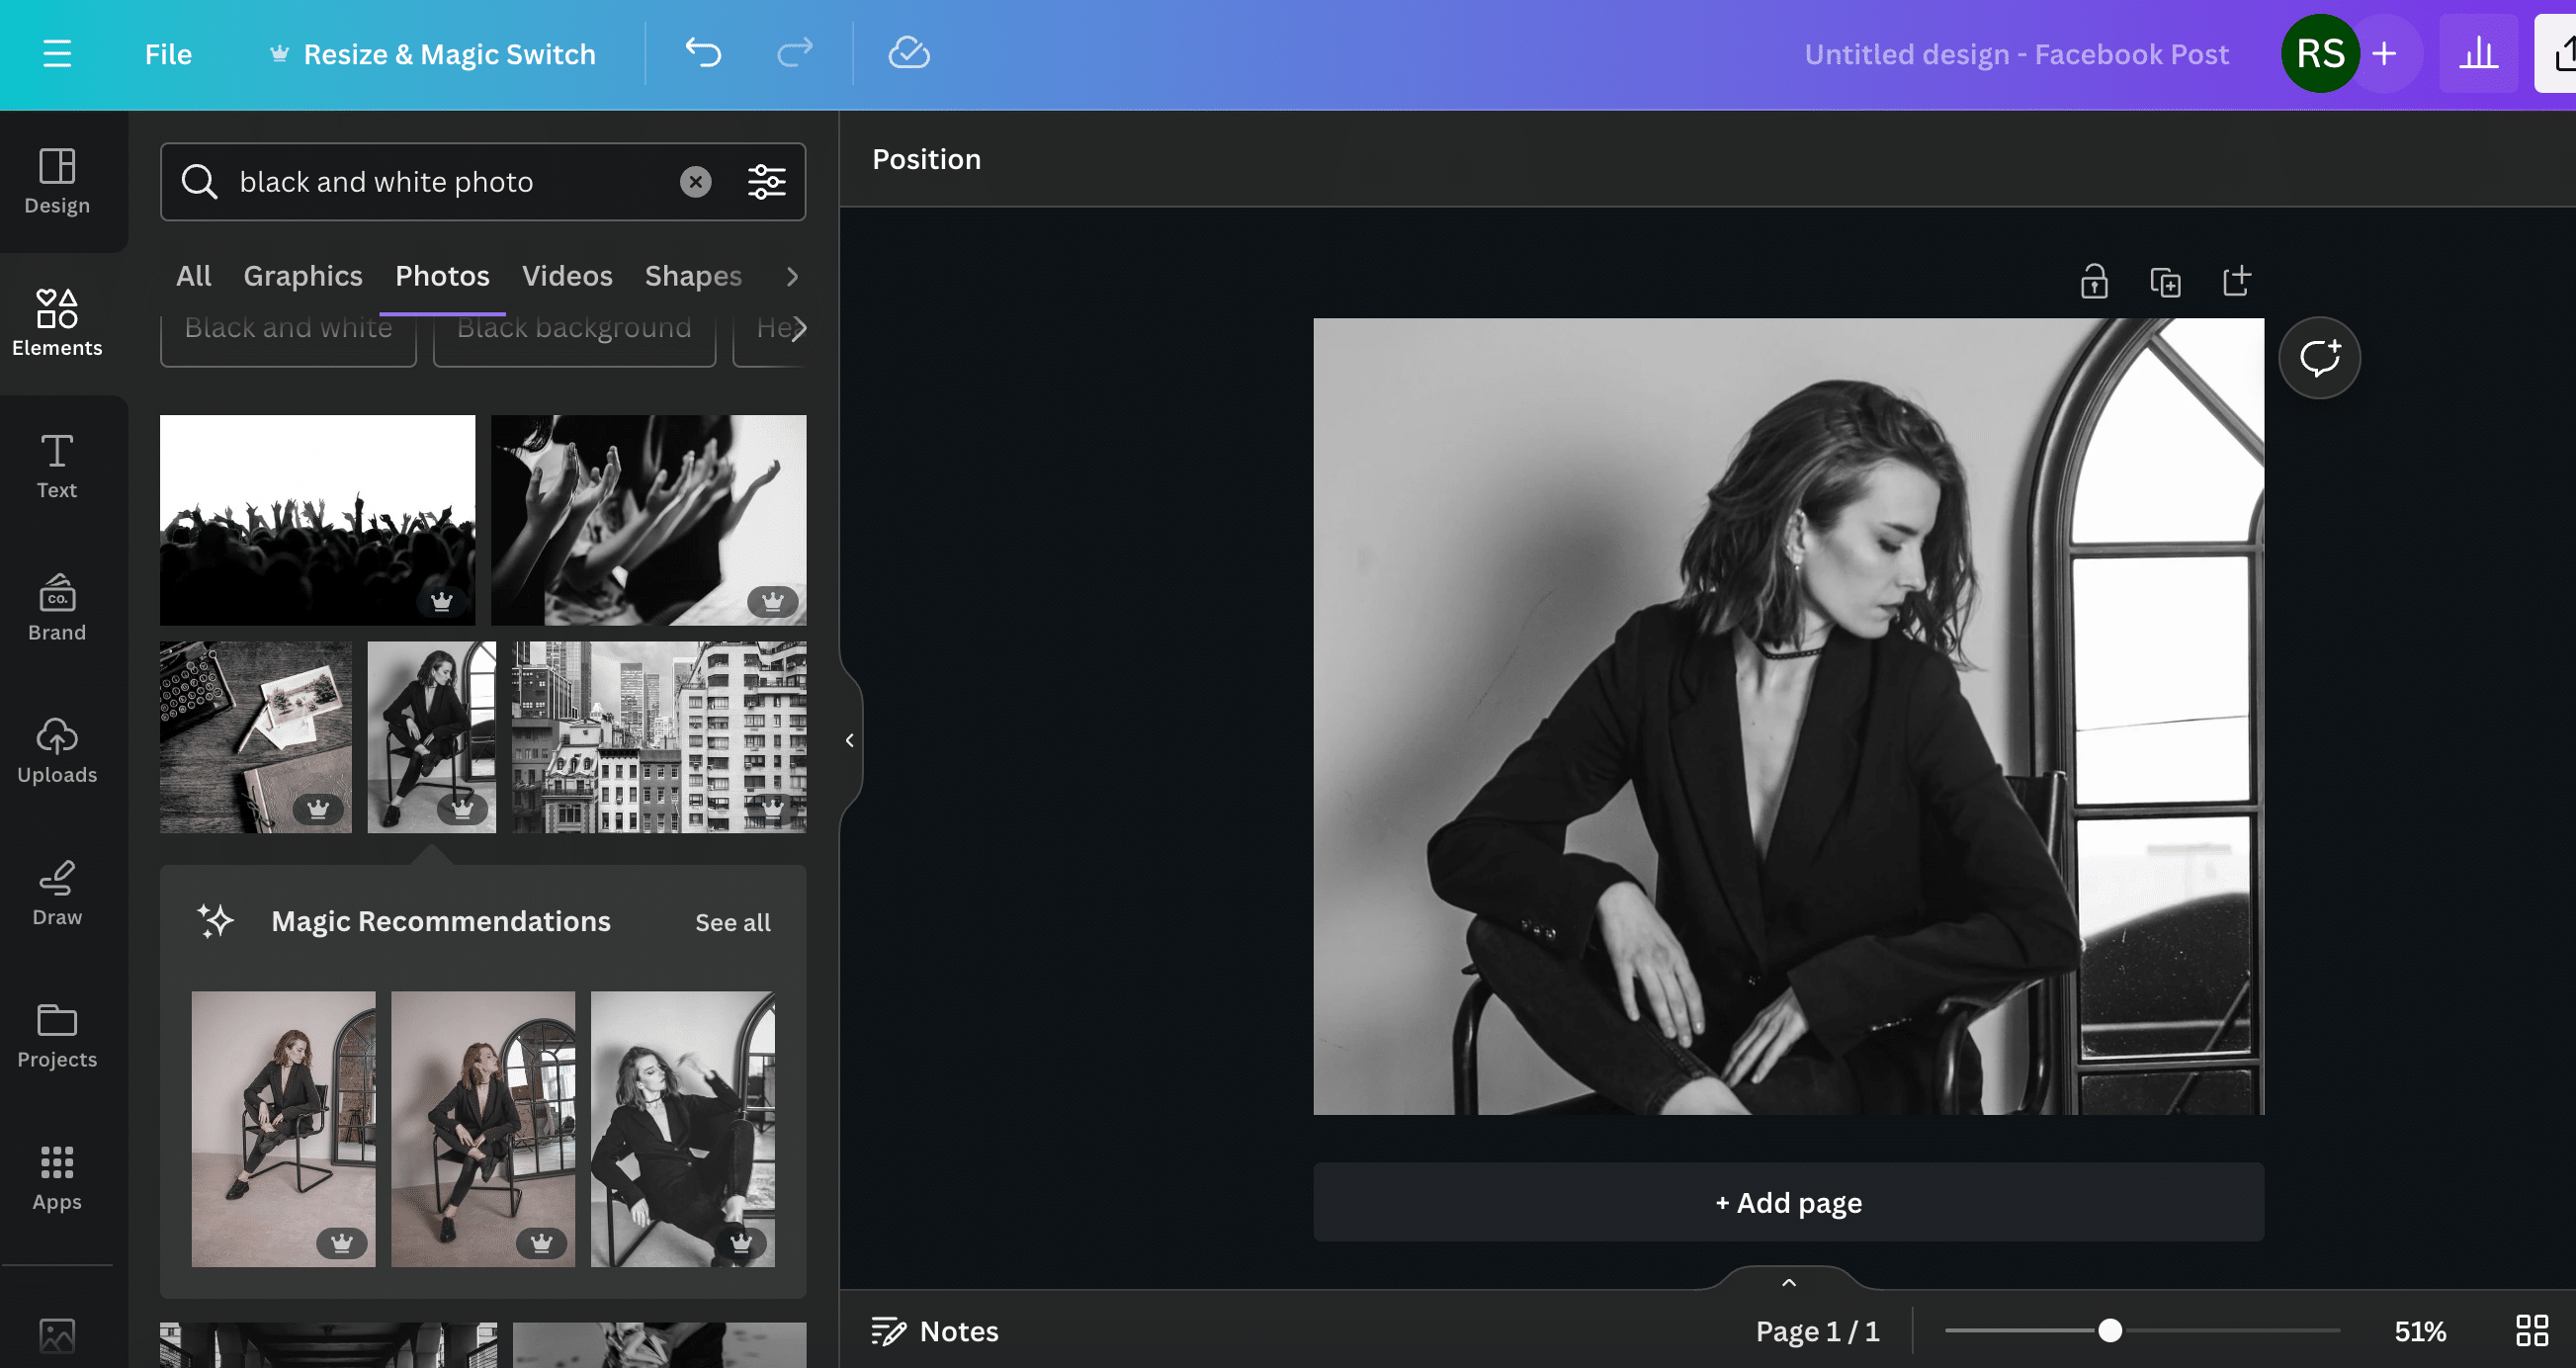
Task: Select the canvas photo of the woman
Action: 1788,716
